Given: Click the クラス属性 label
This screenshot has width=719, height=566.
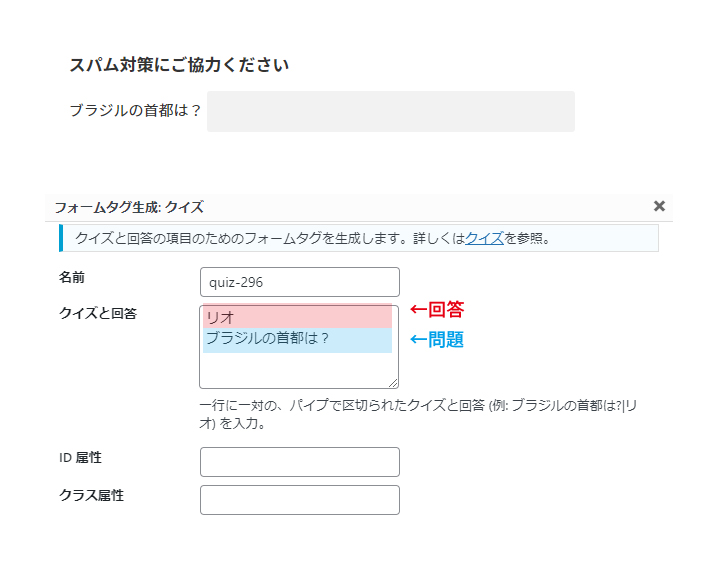Looking at the screenshot, I should tap(91, 495).
